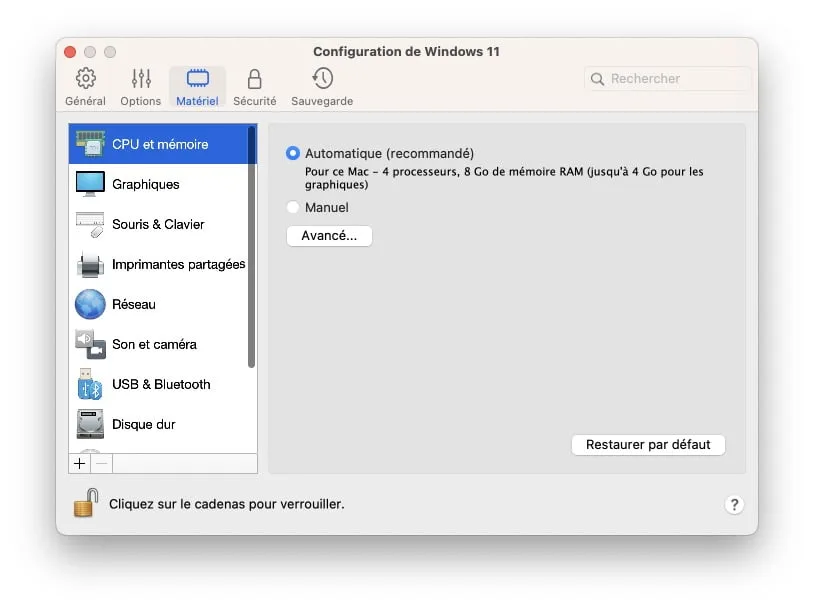Select the Matériel chip icon tab
814x609 pixels.
pos(197,78)
